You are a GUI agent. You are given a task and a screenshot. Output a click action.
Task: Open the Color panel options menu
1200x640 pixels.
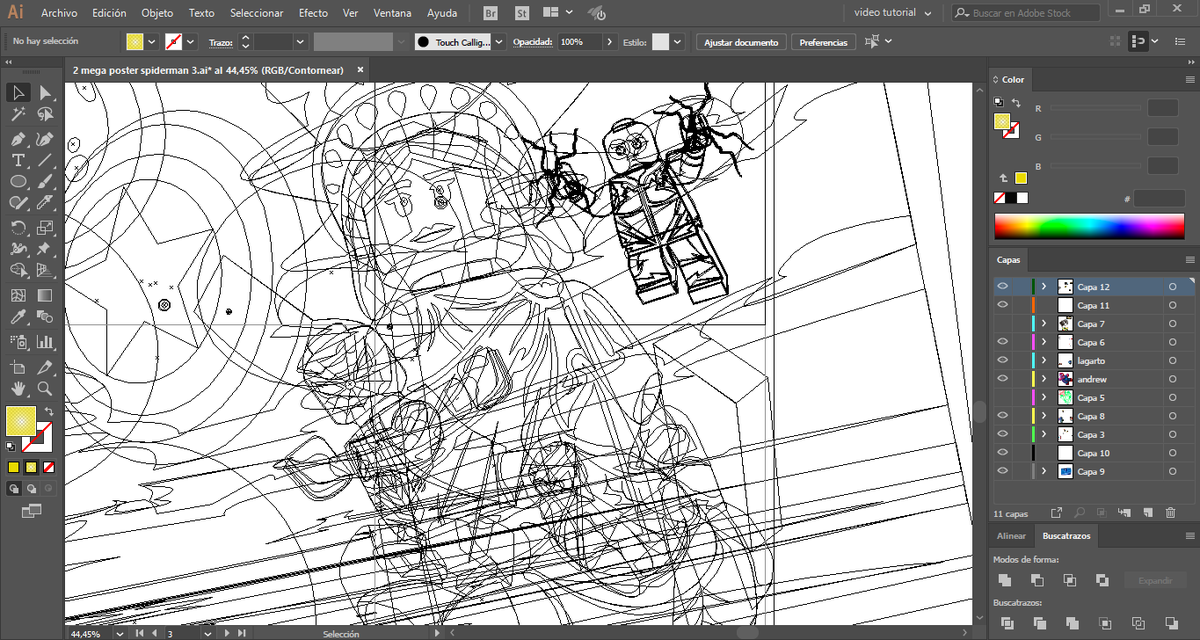coord(1188,79)
